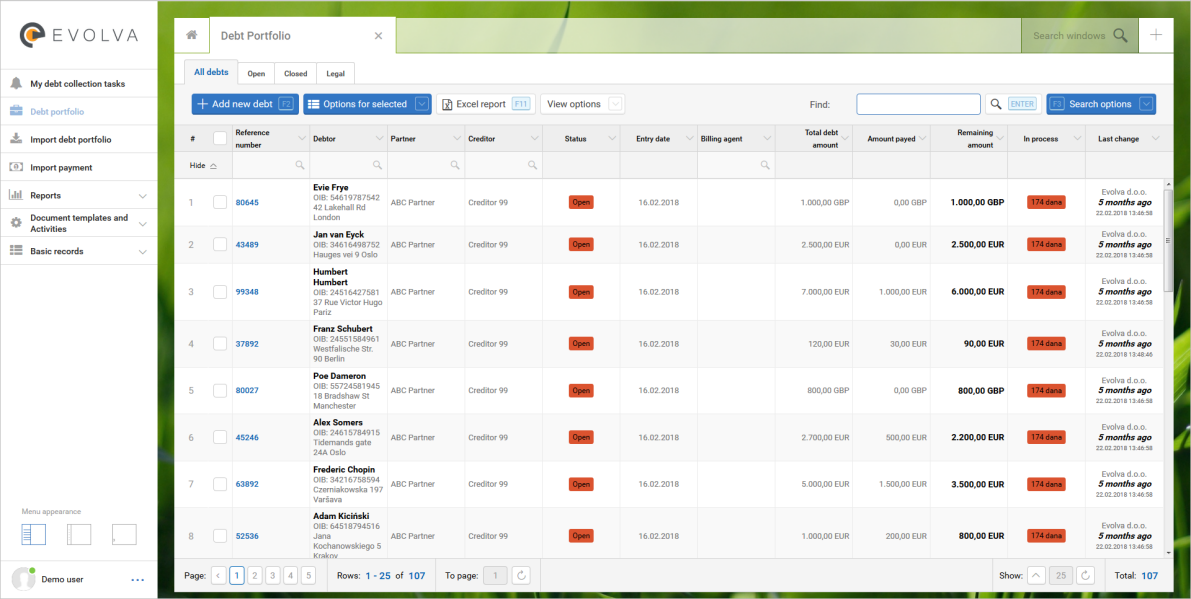
Task: Open the Entry date column dropdown arrow
Action: 689,139
